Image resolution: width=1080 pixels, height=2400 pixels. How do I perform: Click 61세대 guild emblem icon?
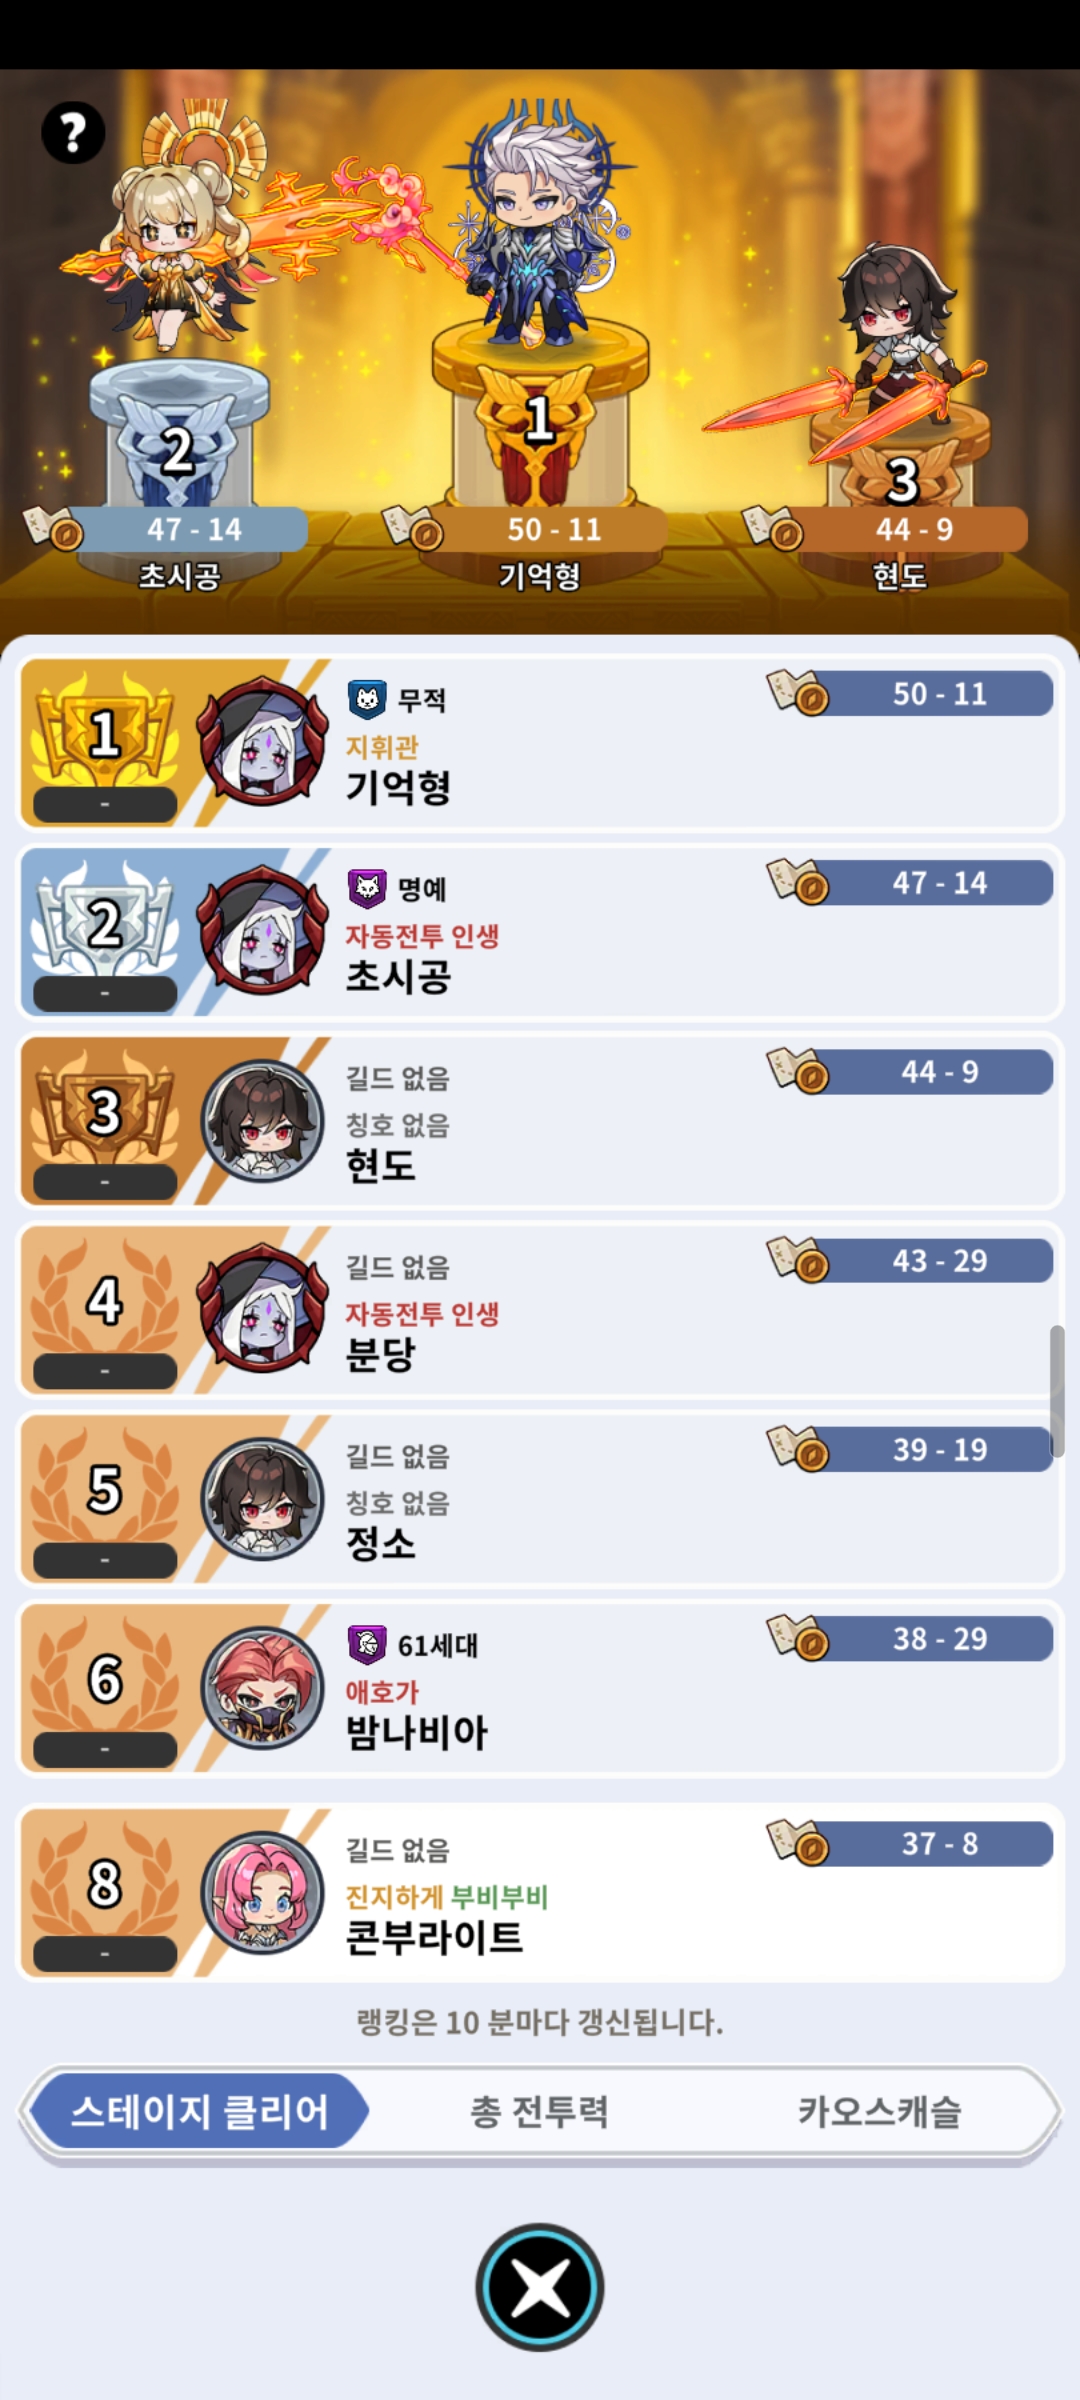coord(367,1644)
